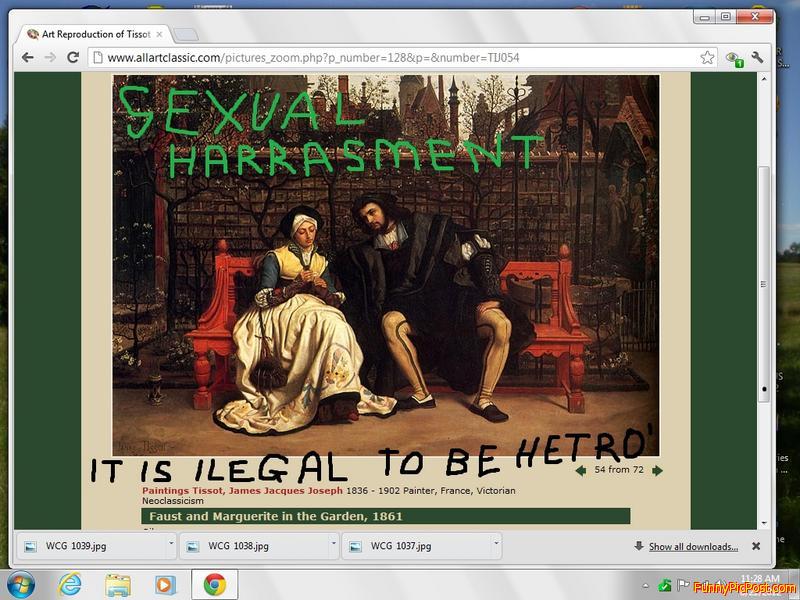Open the downloaded file WCG 1039.jpg
The width and height of the screenshot is (800, 600).
[x=92, y=546]
